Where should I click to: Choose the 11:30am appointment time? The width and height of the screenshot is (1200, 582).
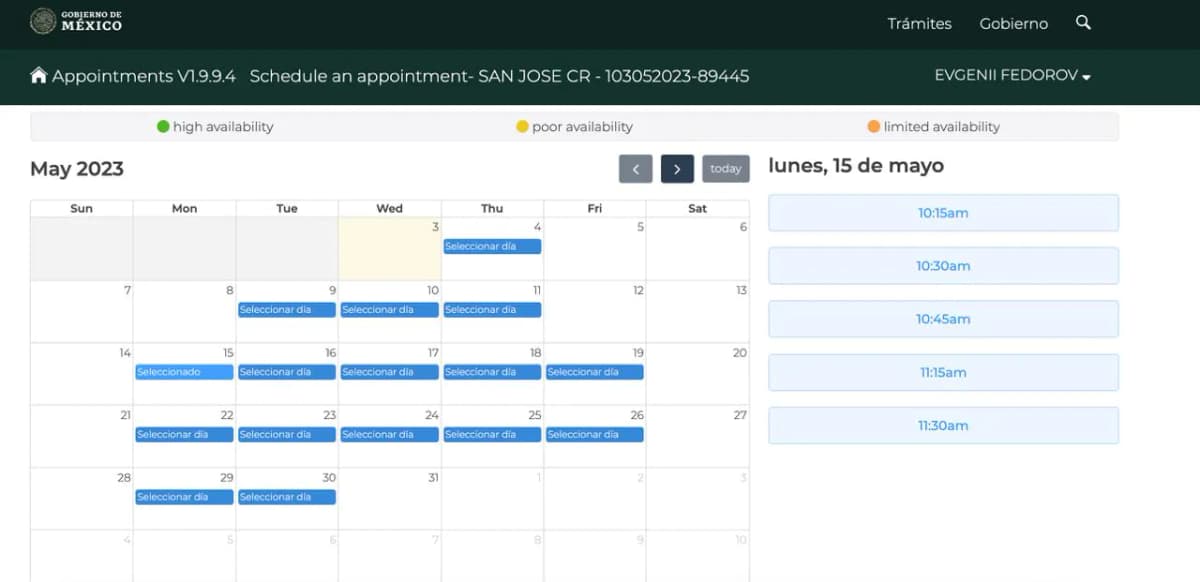point(943,425)
